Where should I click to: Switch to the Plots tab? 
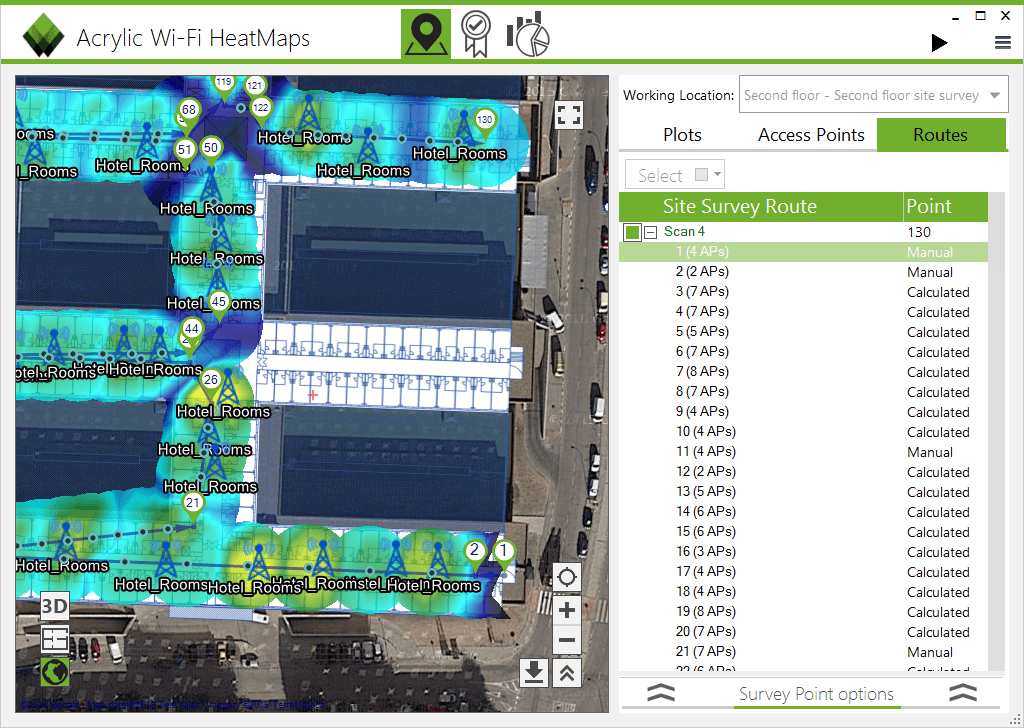[682, 135]
